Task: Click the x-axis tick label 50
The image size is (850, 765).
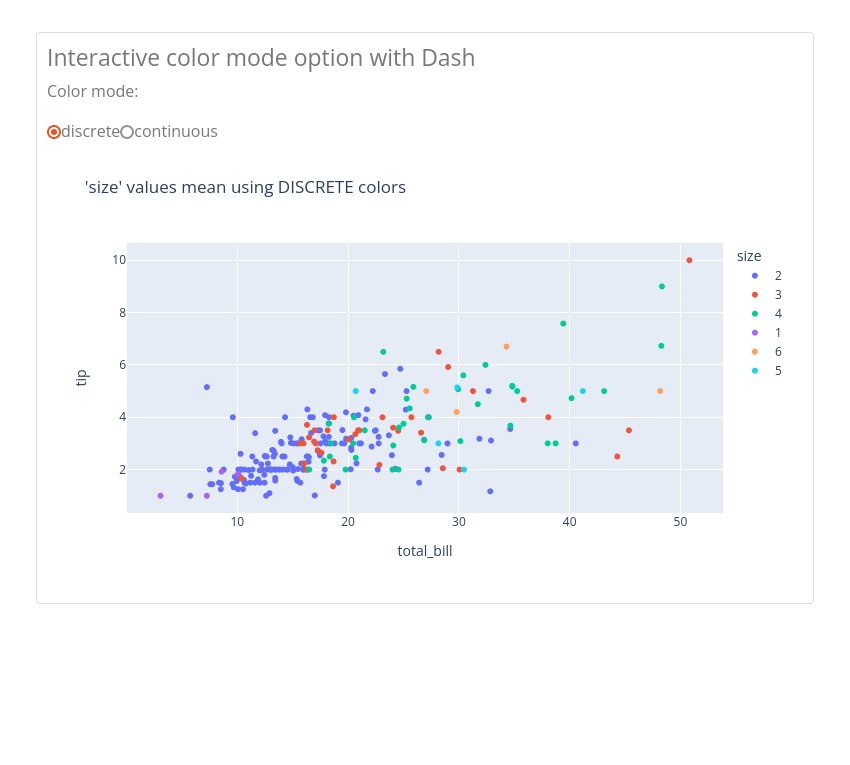Action: tap(680, 522)
